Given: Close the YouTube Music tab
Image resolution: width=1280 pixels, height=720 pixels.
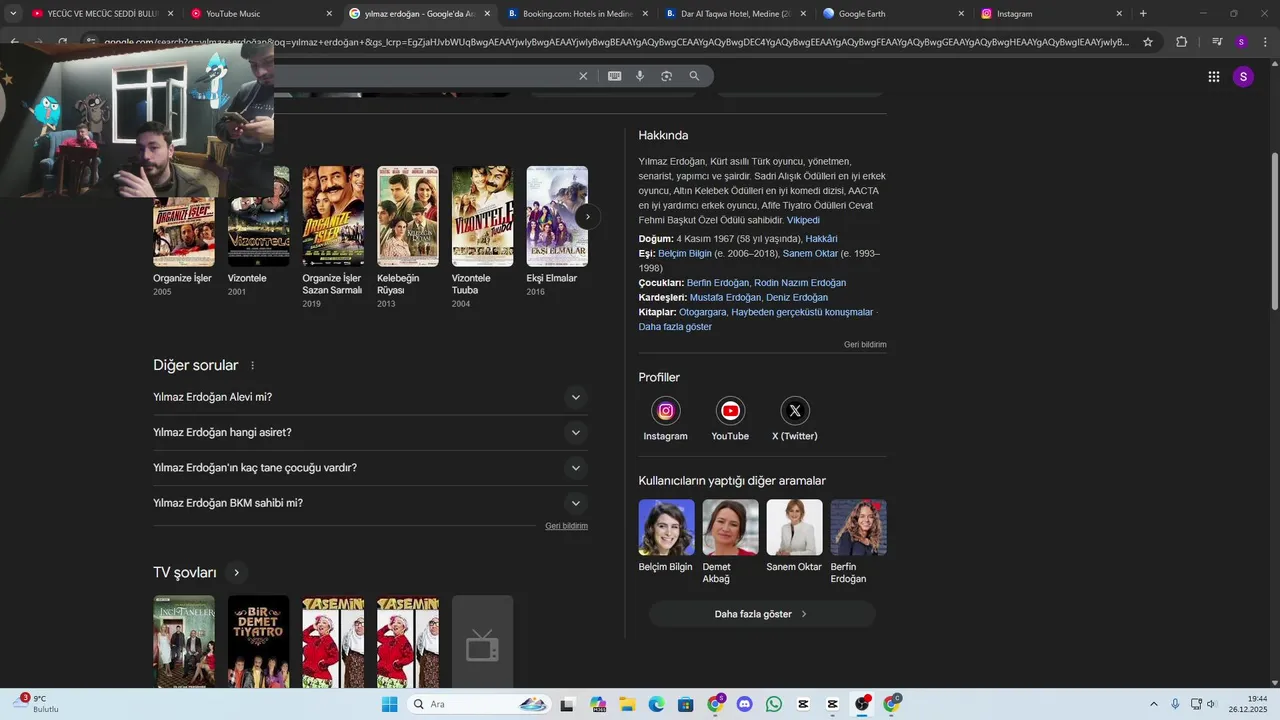Looking at the screenshot, I should [329, 14].
